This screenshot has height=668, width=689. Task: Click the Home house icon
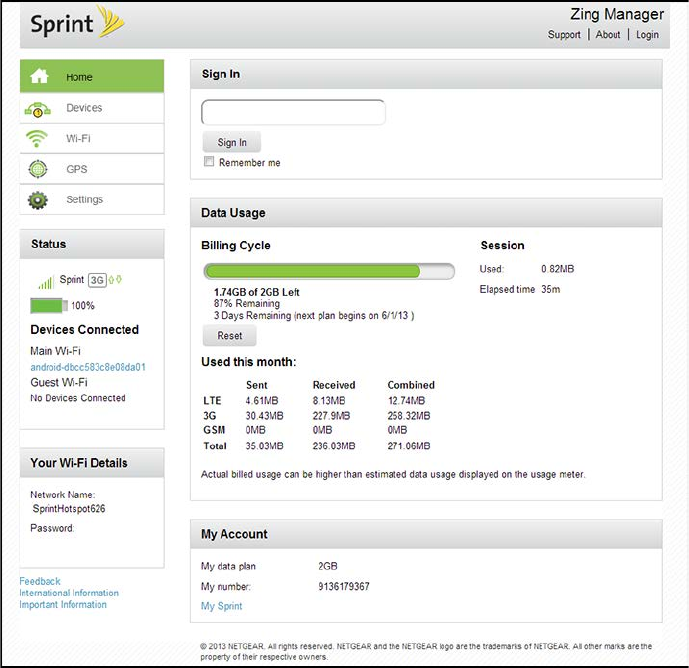click(x=39, y=77)
